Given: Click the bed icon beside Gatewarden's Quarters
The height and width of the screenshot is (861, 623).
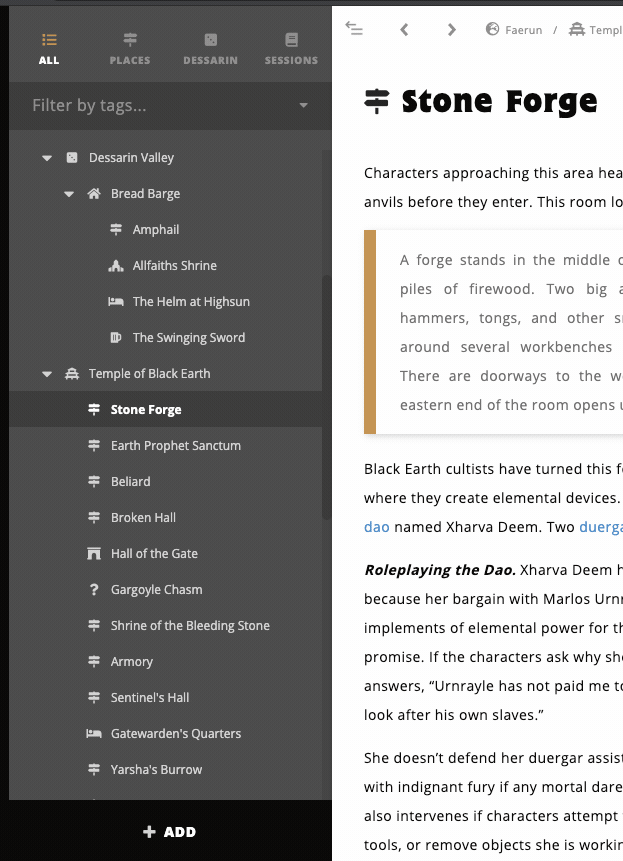Looking at the screenshot, I should click(94, 734).
